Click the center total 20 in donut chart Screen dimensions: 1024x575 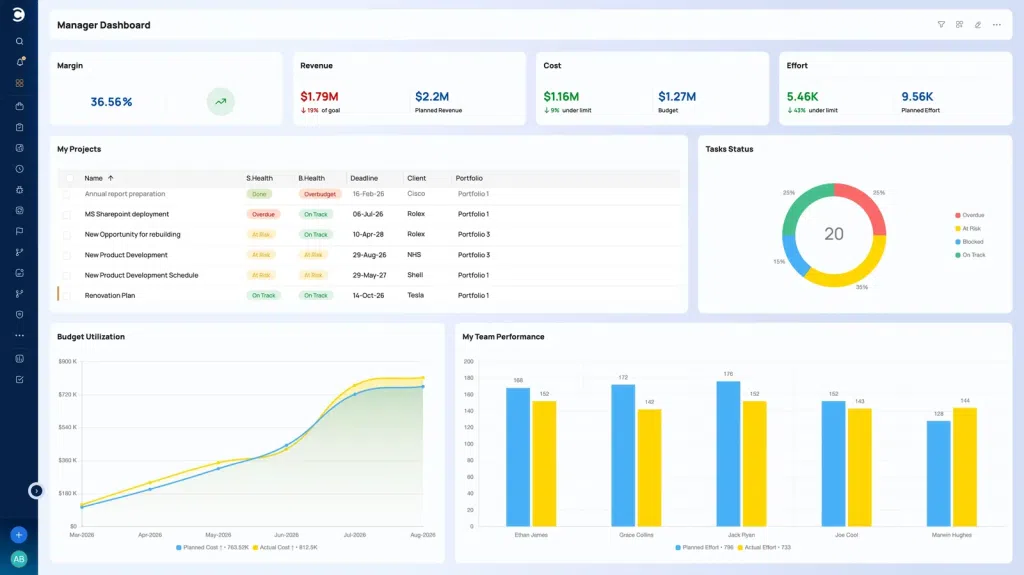click(834, 234)
